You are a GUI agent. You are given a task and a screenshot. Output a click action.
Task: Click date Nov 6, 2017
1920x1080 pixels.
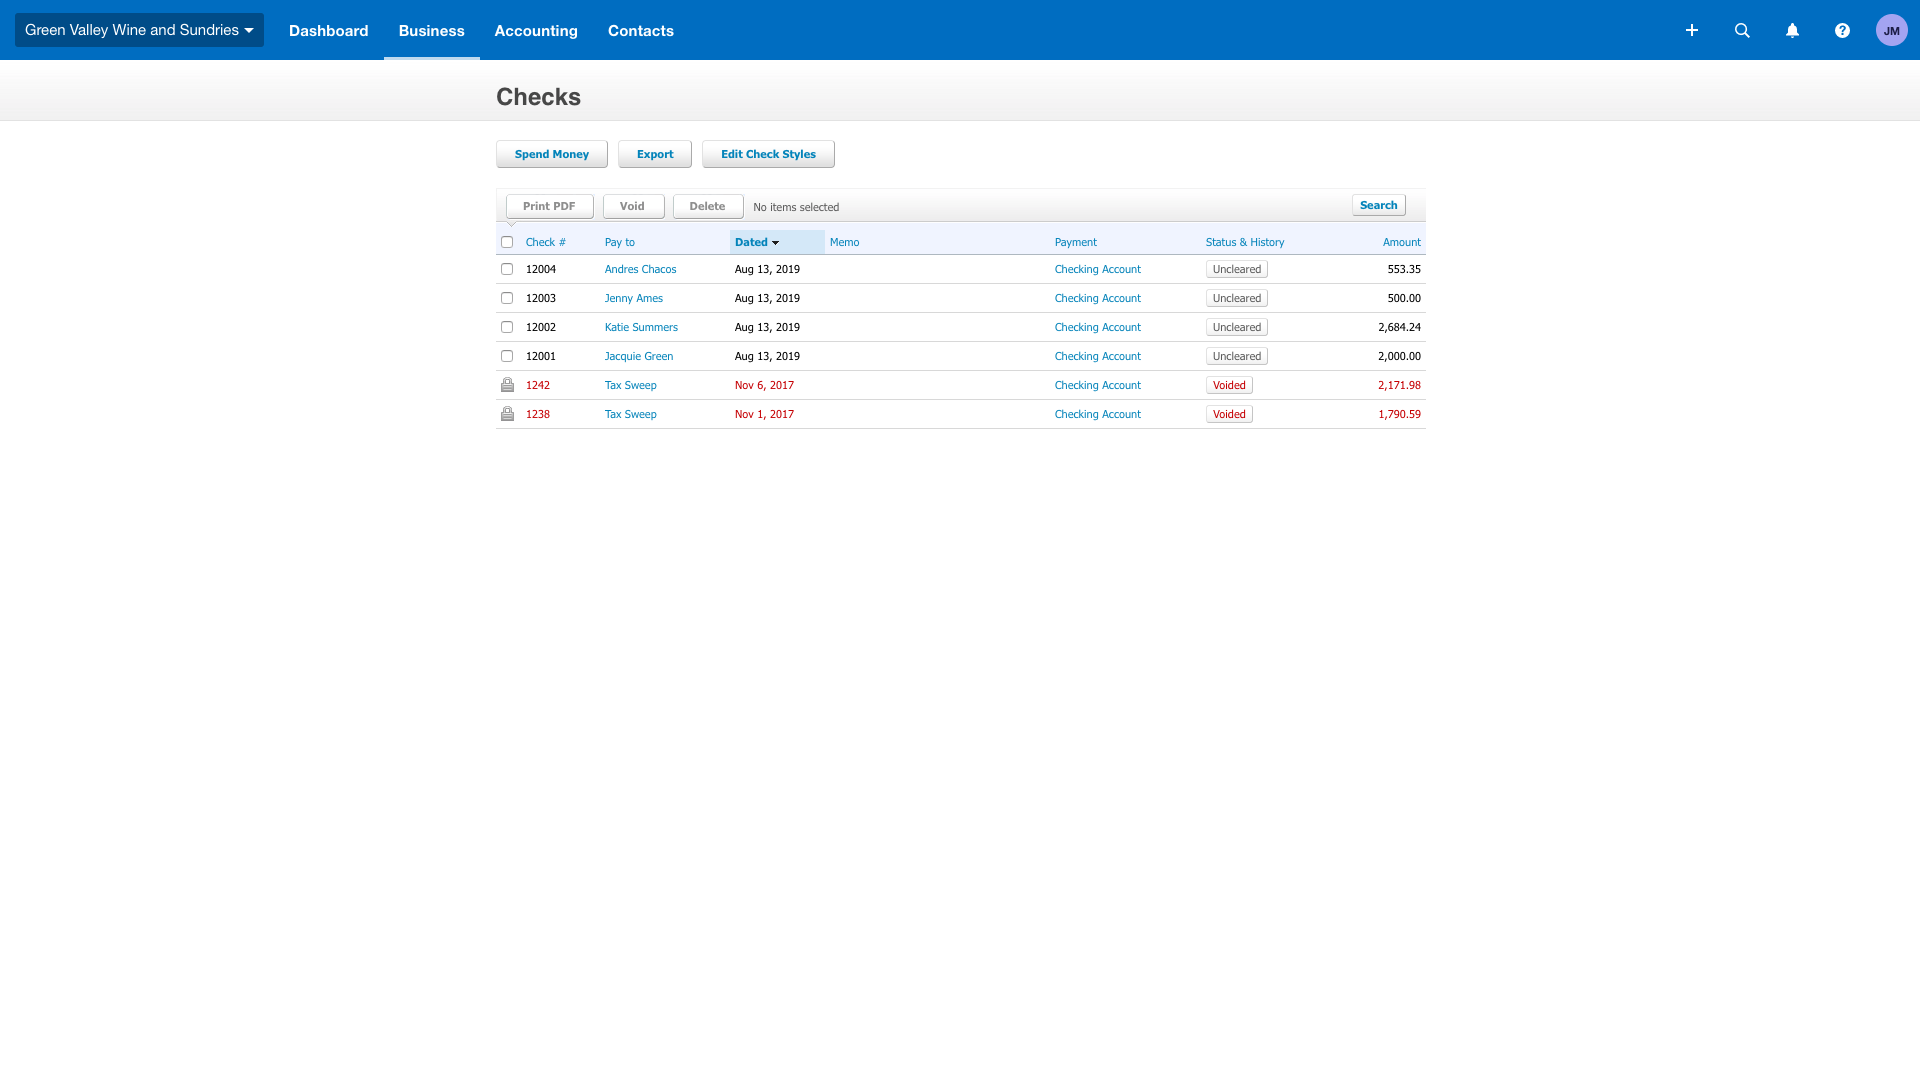pyautogui.click(x=764, y=385)
